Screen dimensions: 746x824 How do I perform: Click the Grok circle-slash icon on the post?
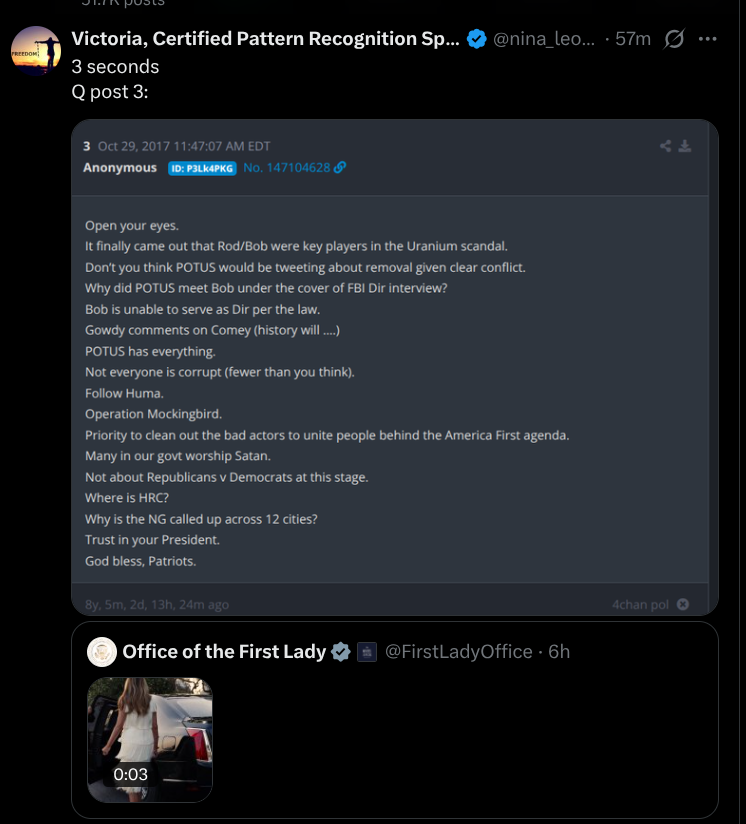tap(674, 40)
